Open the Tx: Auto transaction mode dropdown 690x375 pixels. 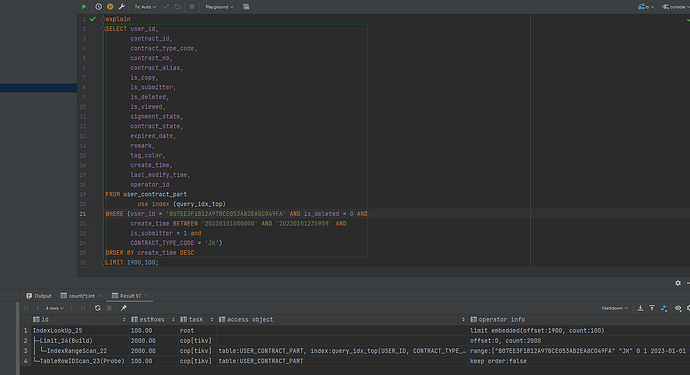tap(145, 7)
